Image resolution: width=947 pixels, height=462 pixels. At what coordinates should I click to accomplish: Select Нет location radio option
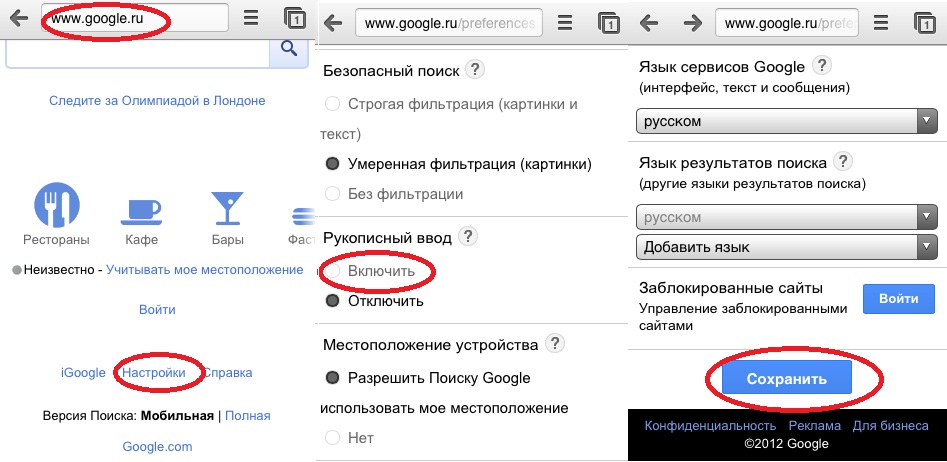click(332, 437)
